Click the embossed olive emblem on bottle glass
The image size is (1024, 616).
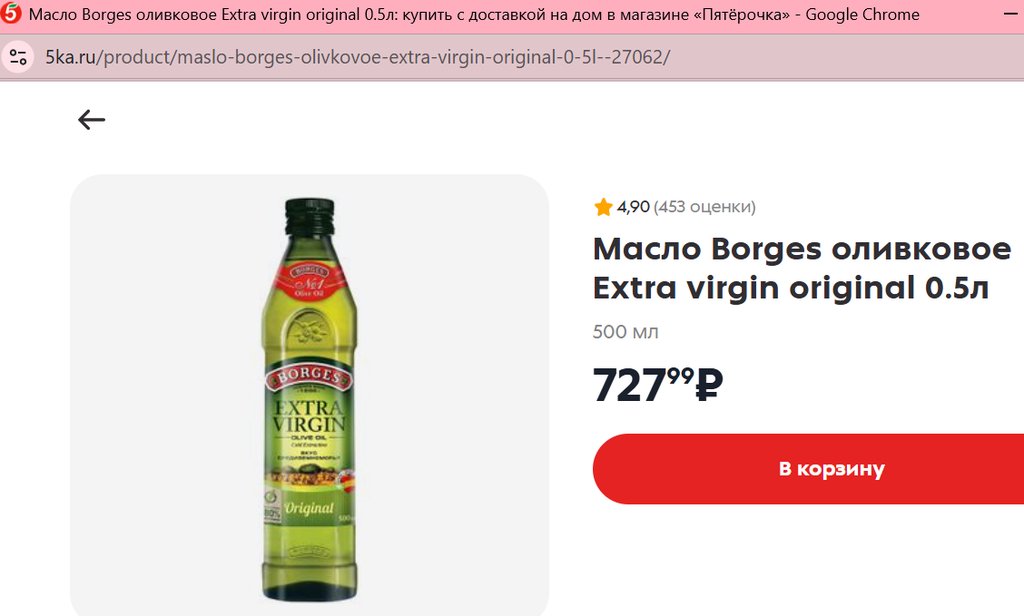pos(309,331)
